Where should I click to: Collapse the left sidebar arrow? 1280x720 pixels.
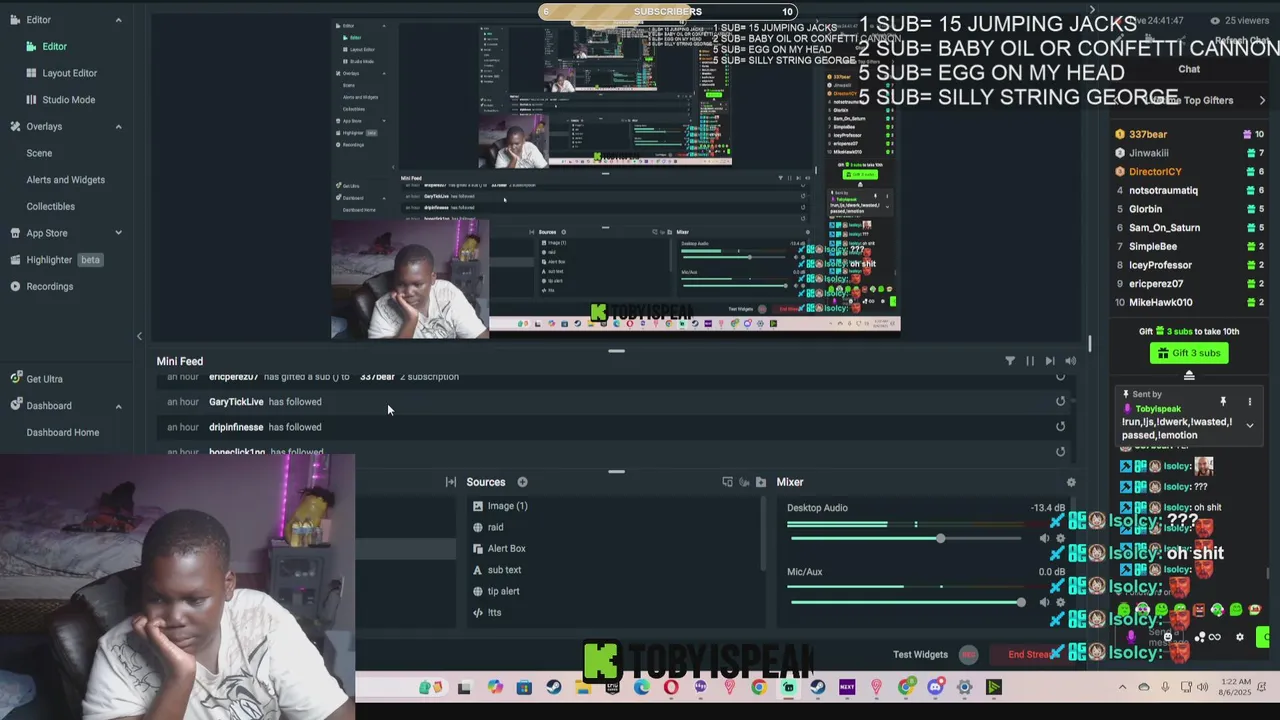pyautogui.click(x=140, y=336)
